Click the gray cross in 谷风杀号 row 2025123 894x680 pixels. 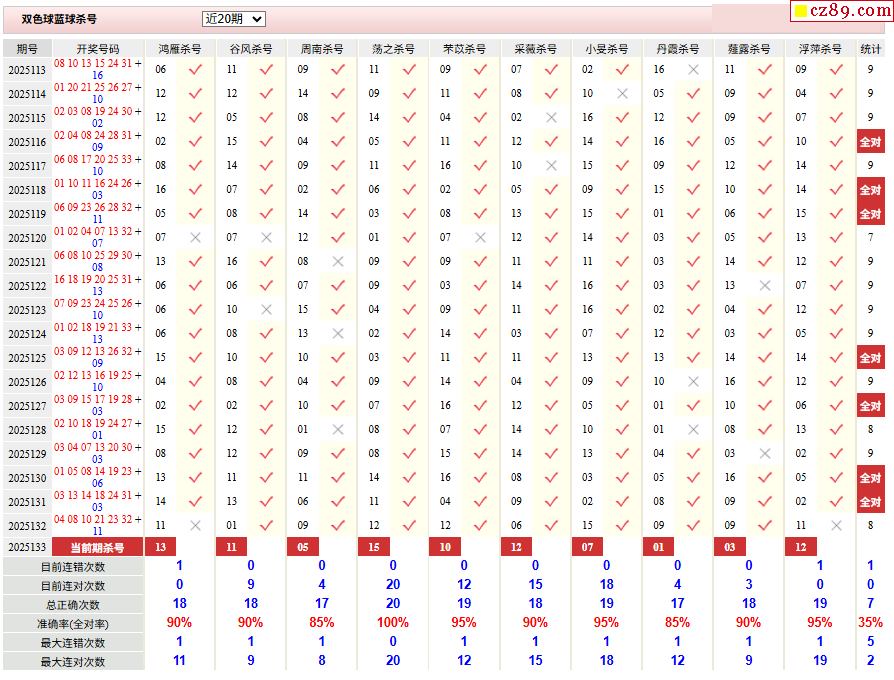(x=266, y=310)
